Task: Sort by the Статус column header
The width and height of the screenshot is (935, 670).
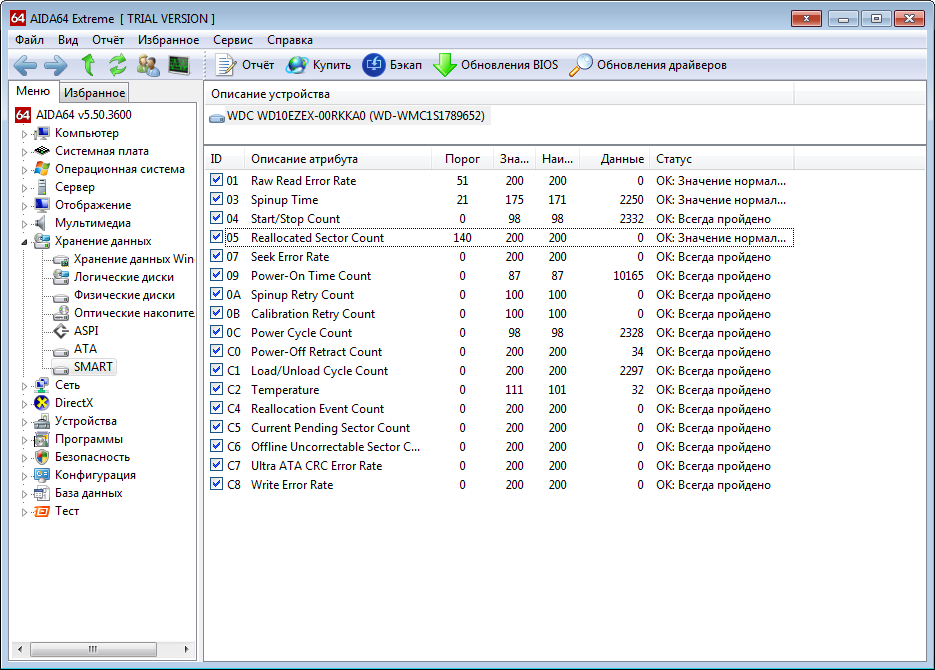Action: (x=722, y=159)
